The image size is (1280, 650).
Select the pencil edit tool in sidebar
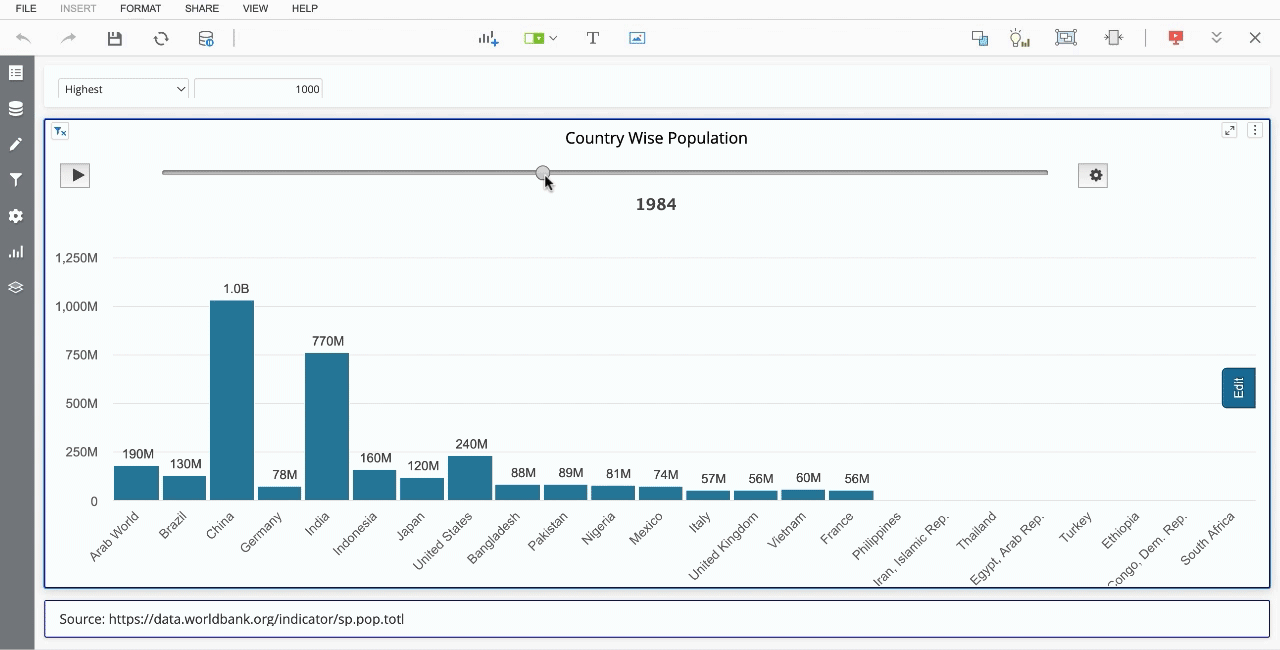[15, 144]
